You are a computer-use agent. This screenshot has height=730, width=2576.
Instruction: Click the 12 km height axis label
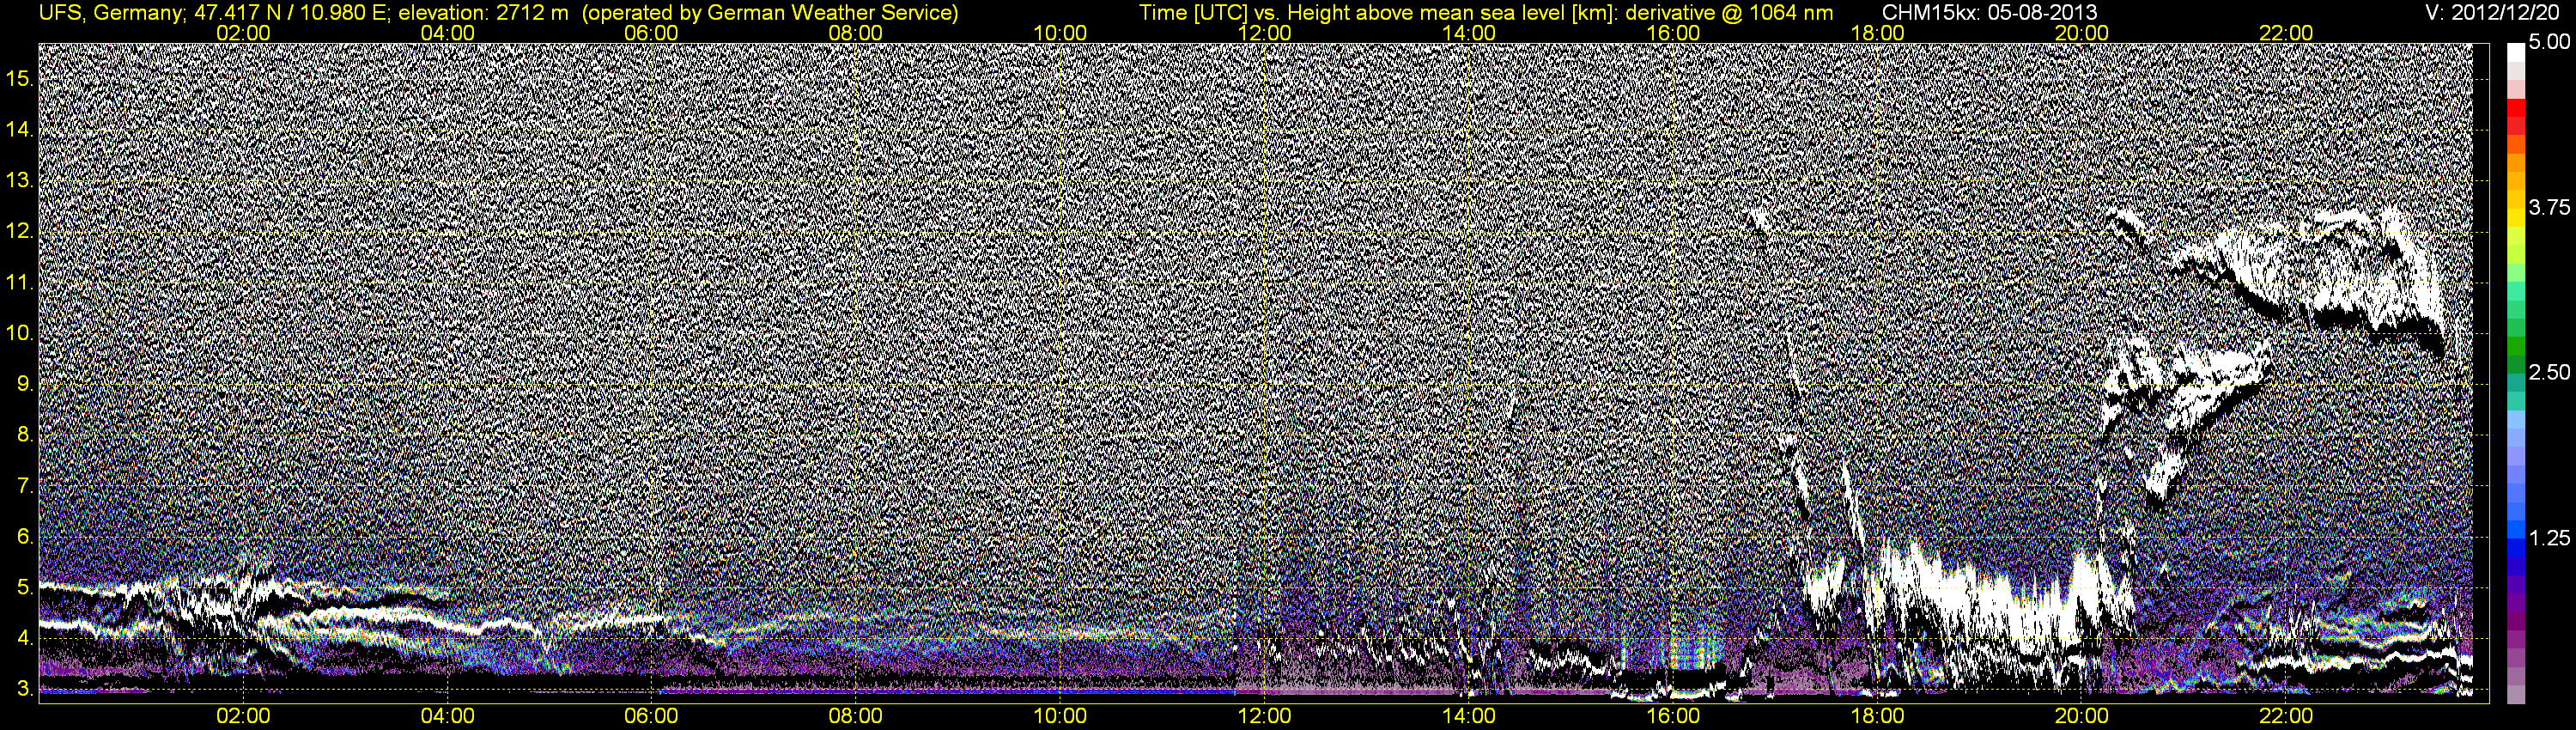click(20, 231)
